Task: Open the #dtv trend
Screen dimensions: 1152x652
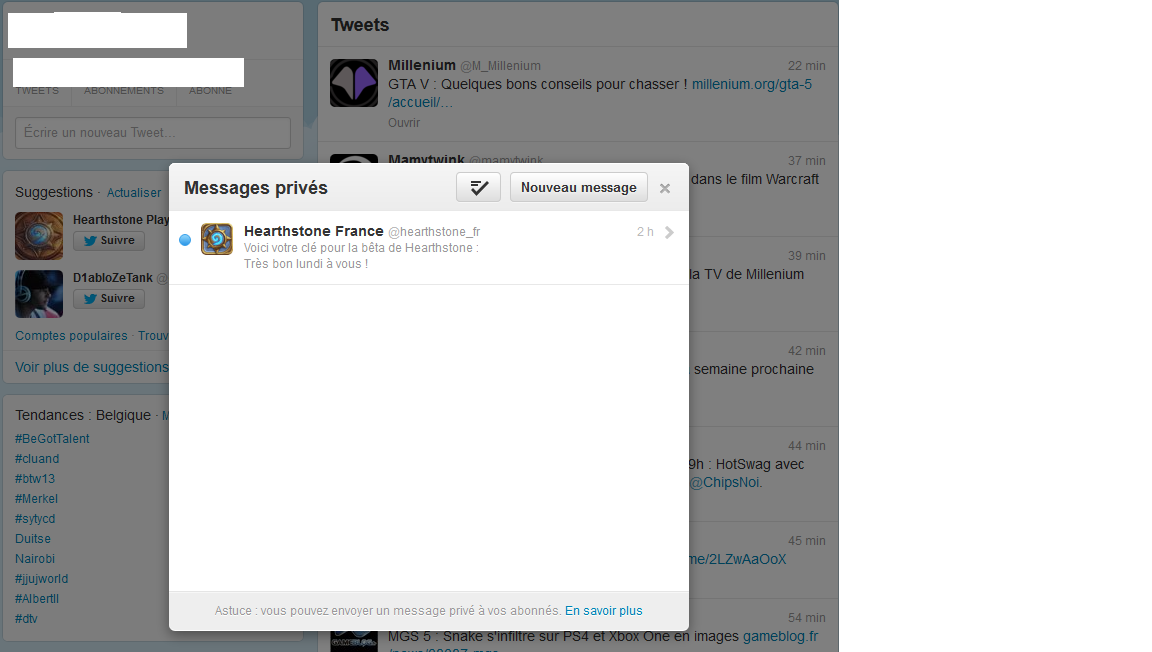Action: [26, 619]
